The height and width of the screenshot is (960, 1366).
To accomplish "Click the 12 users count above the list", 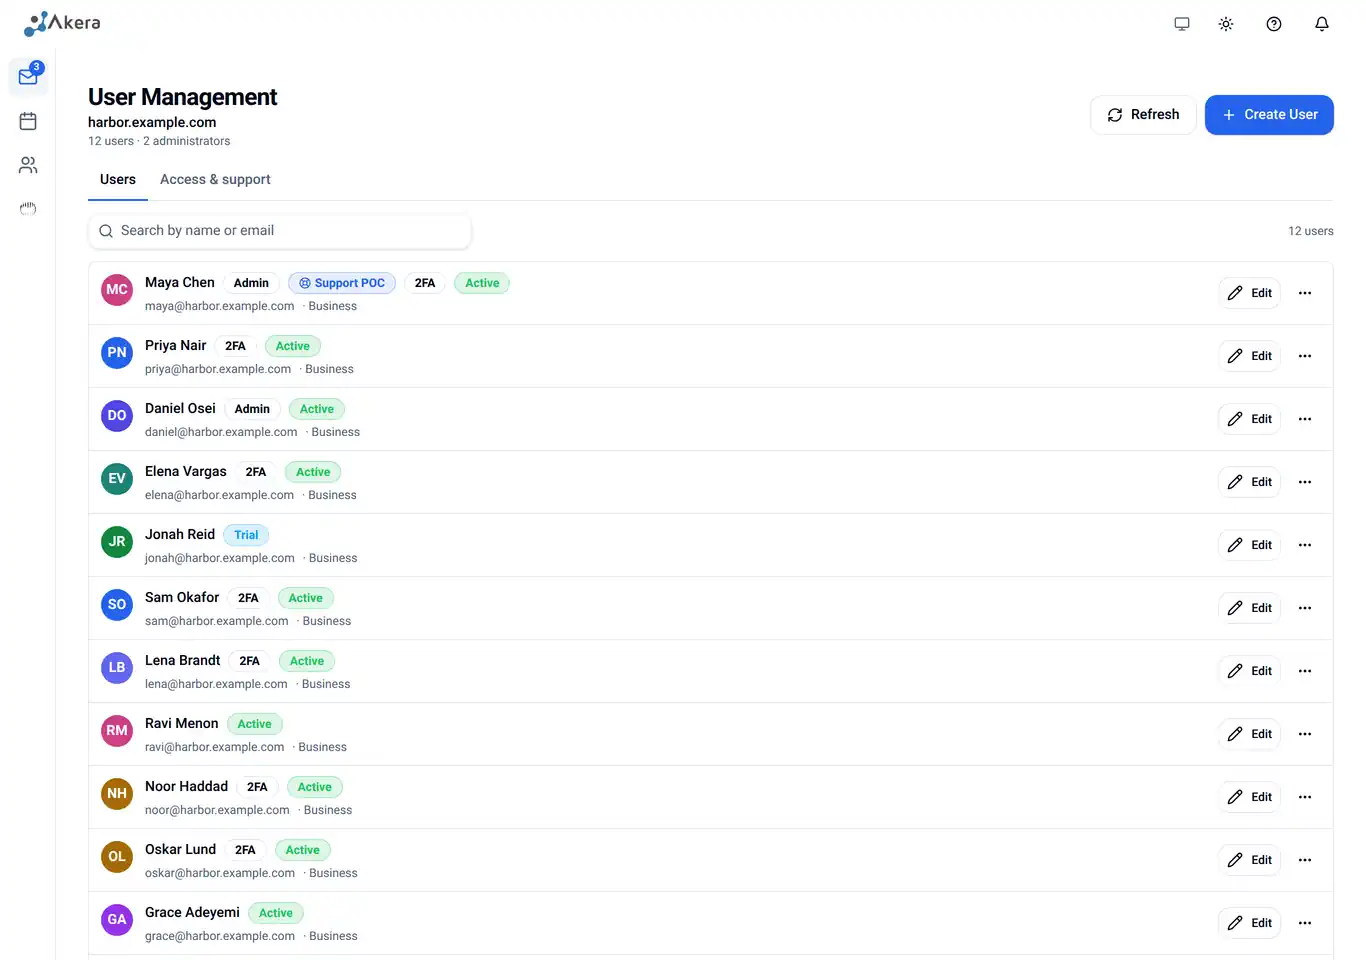I will pos(1311,231).
